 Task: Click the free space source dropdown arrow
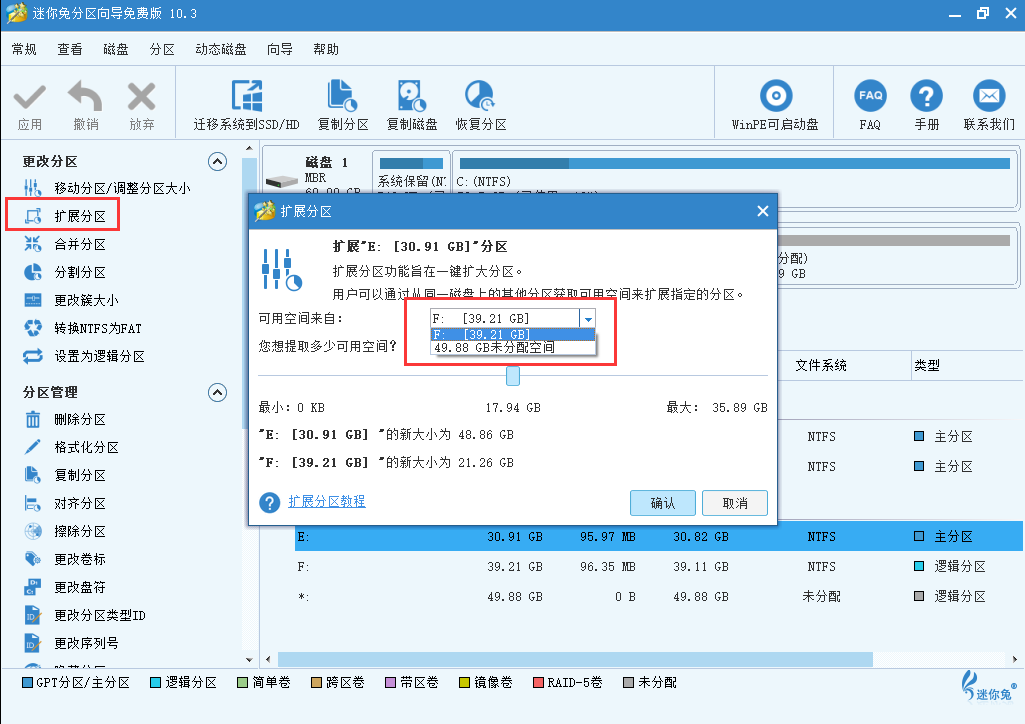click(x=588, y=318)
